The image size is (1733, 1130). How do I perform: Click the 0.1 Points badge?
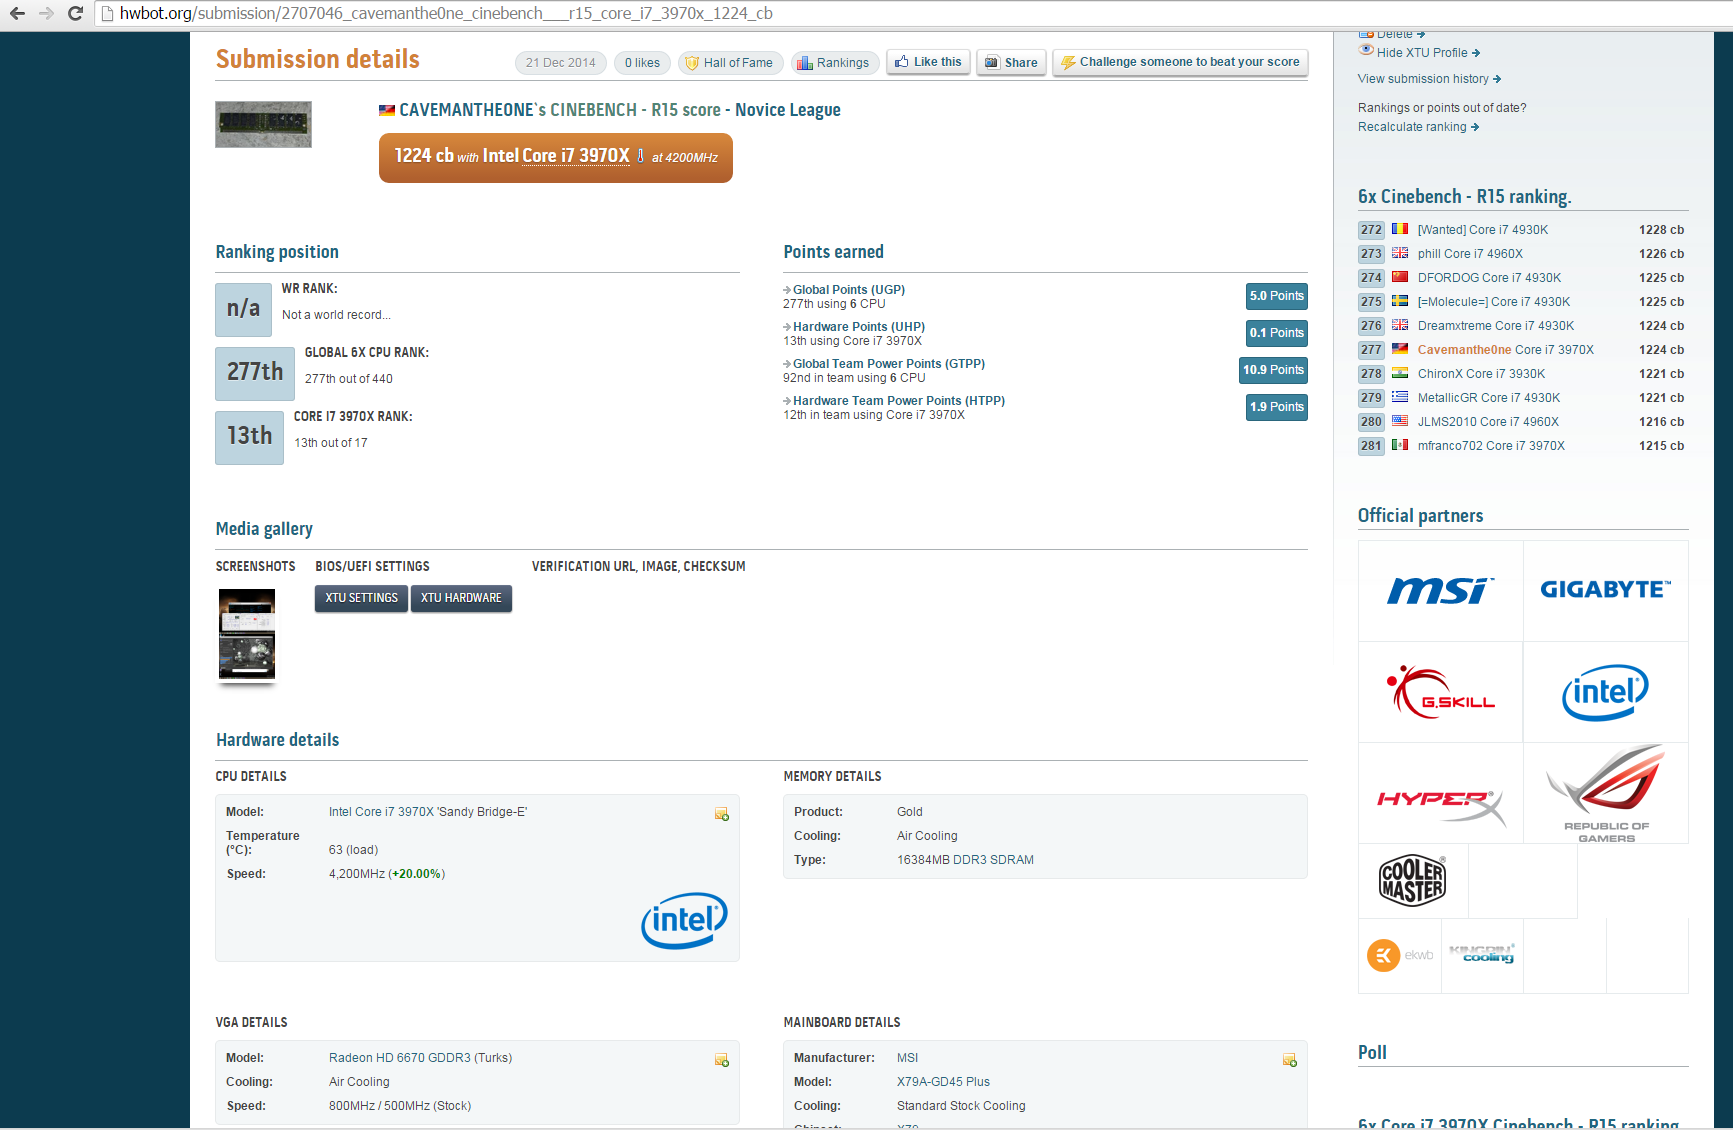(x=1276, y=333)
